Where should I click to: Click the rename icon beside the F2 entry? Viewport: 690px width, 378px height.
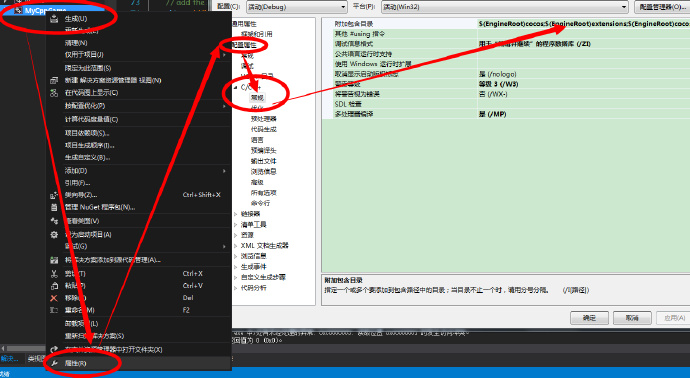[x=54, y=310]
